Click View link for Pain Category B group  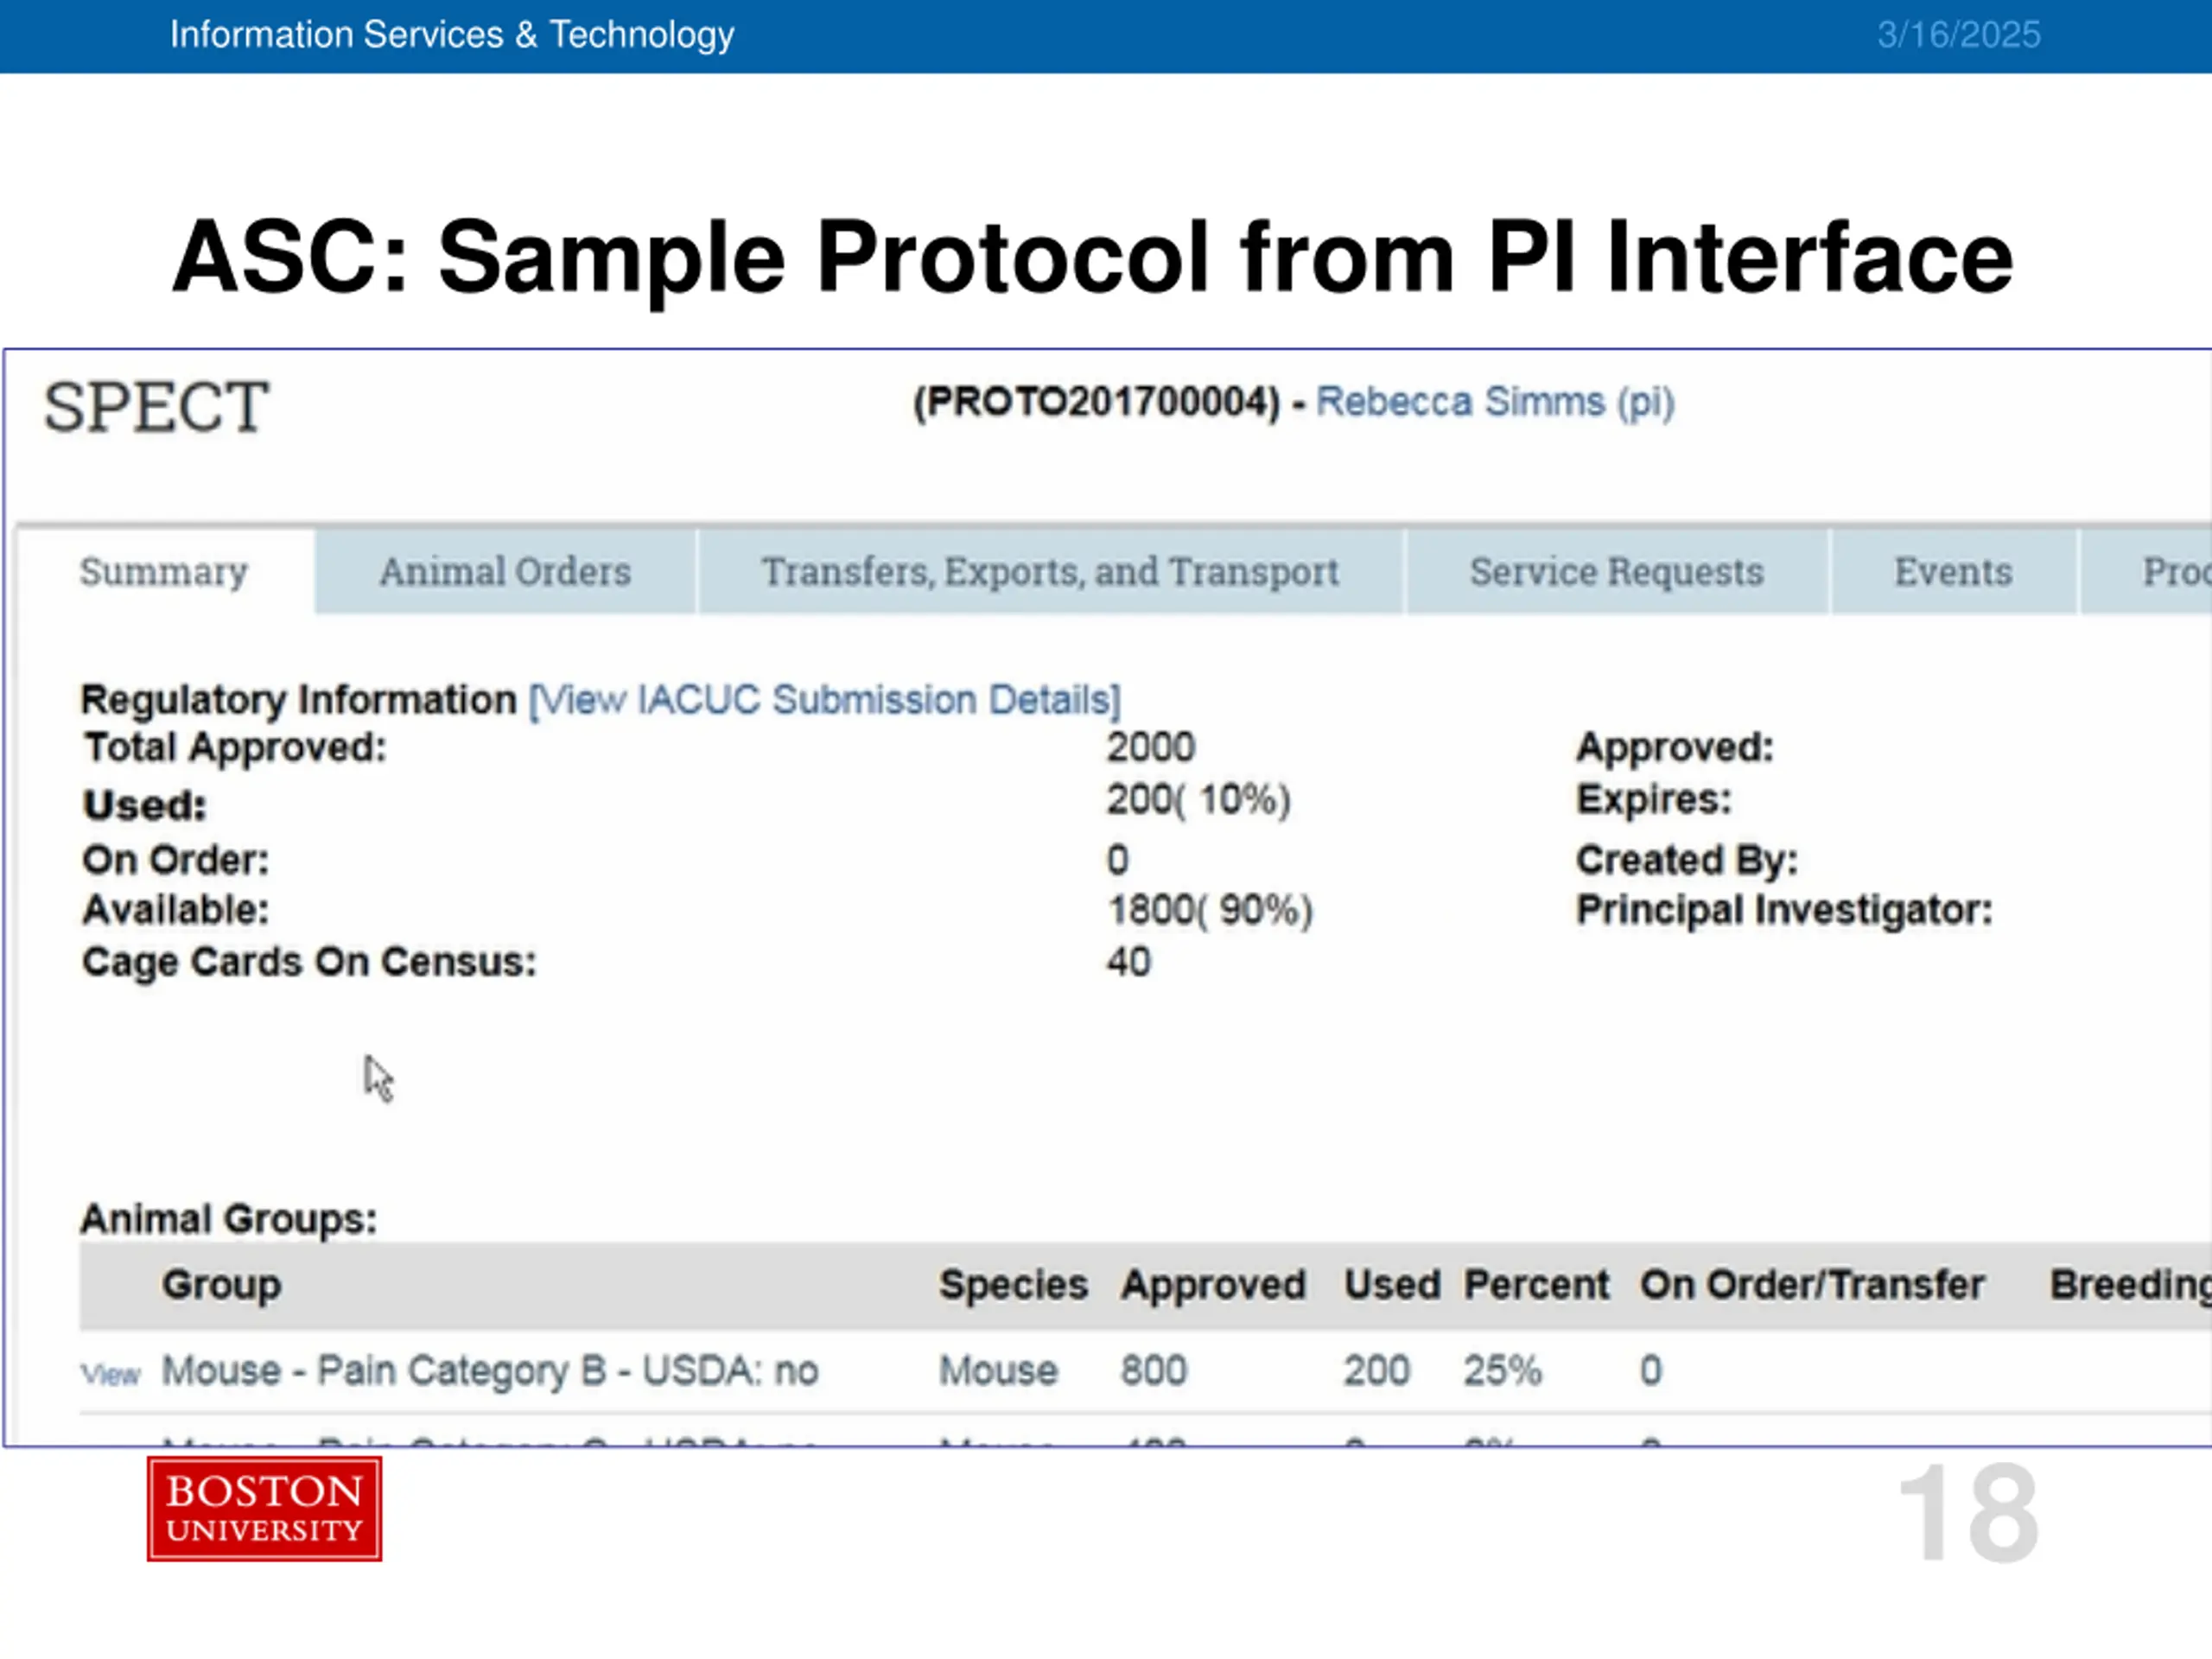[x=111, y=1374]
